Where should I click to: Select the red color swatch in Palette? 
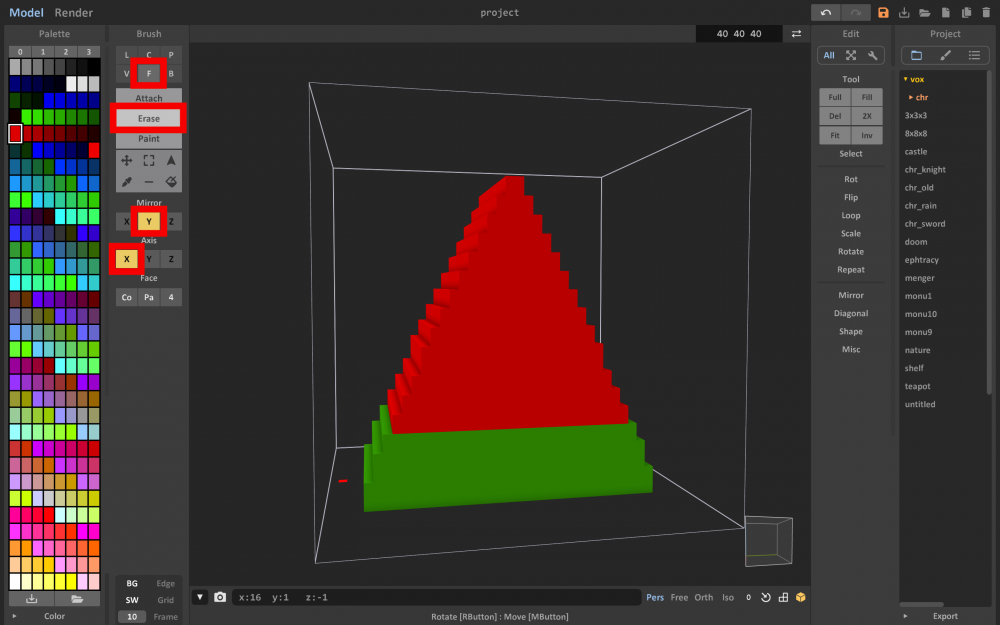[15, 131]
